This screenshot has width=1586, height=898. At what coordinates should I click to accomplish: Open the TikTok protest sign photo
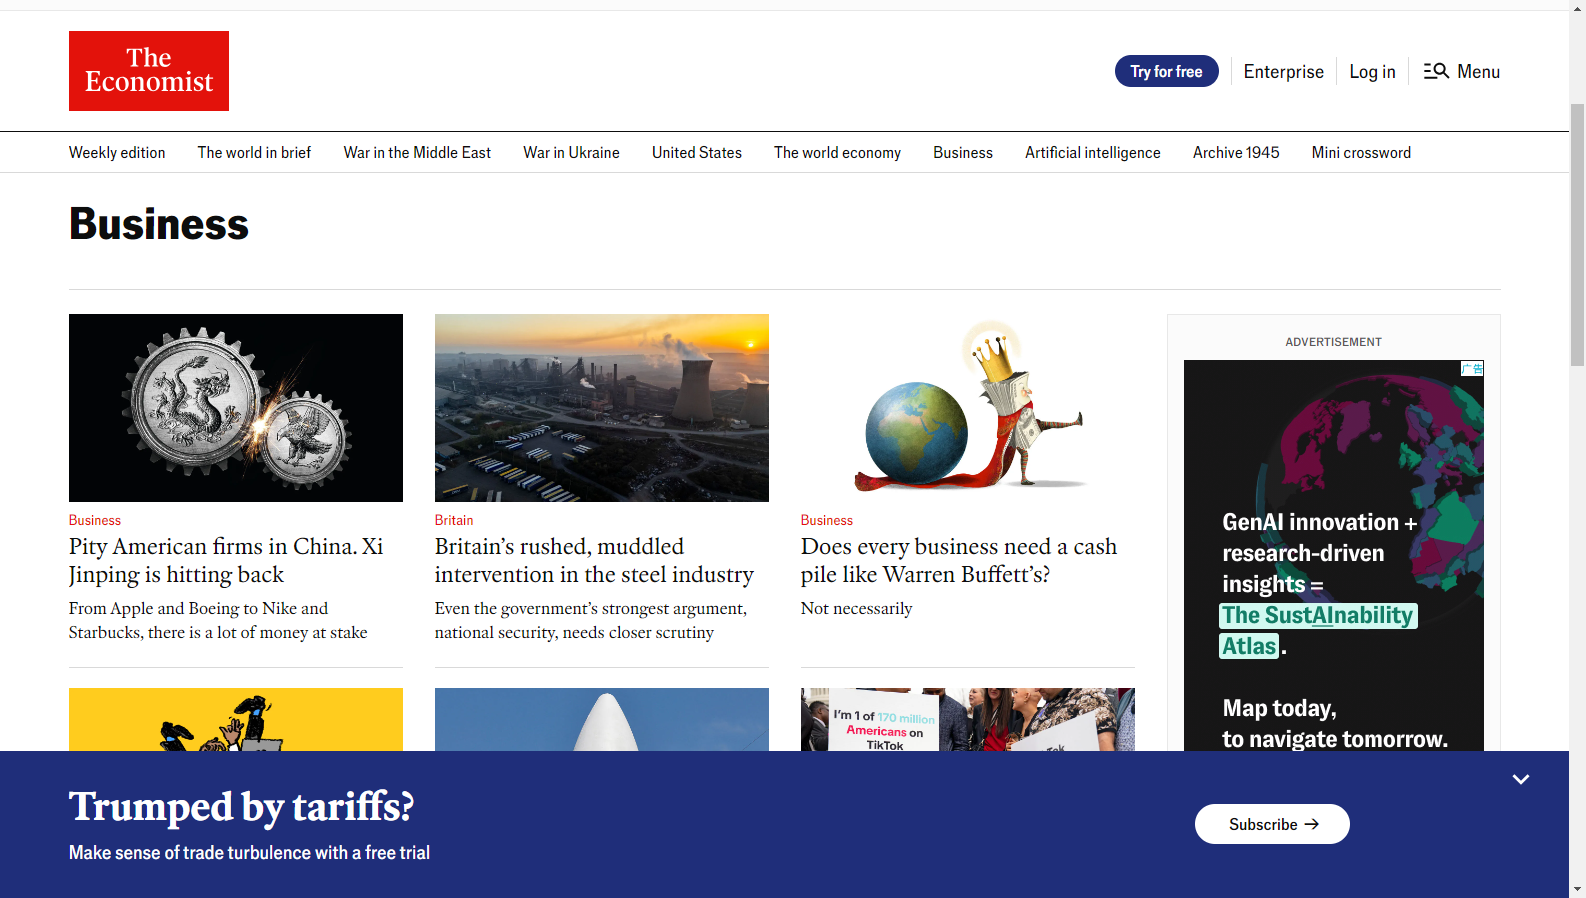968,720
